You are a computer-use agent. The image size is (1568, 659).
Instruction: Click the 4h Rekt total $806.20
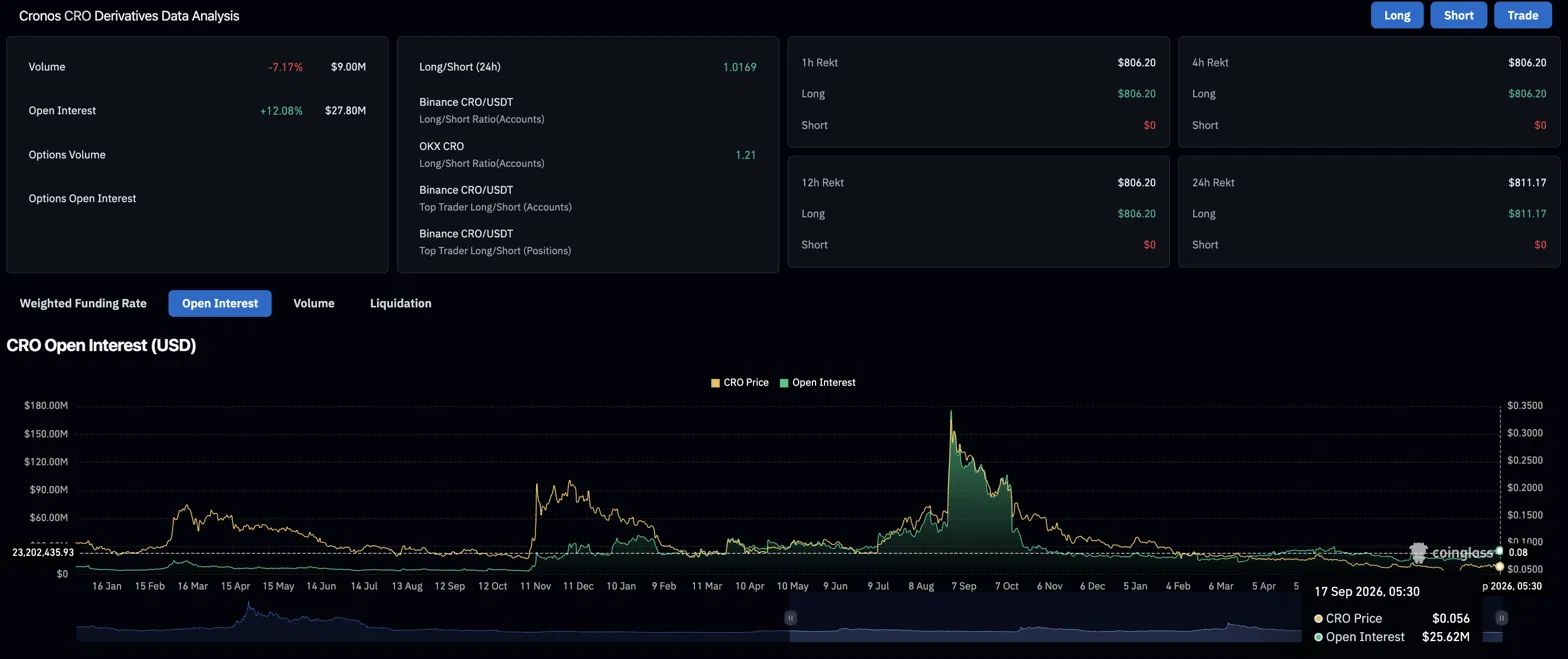(1526, 63)
